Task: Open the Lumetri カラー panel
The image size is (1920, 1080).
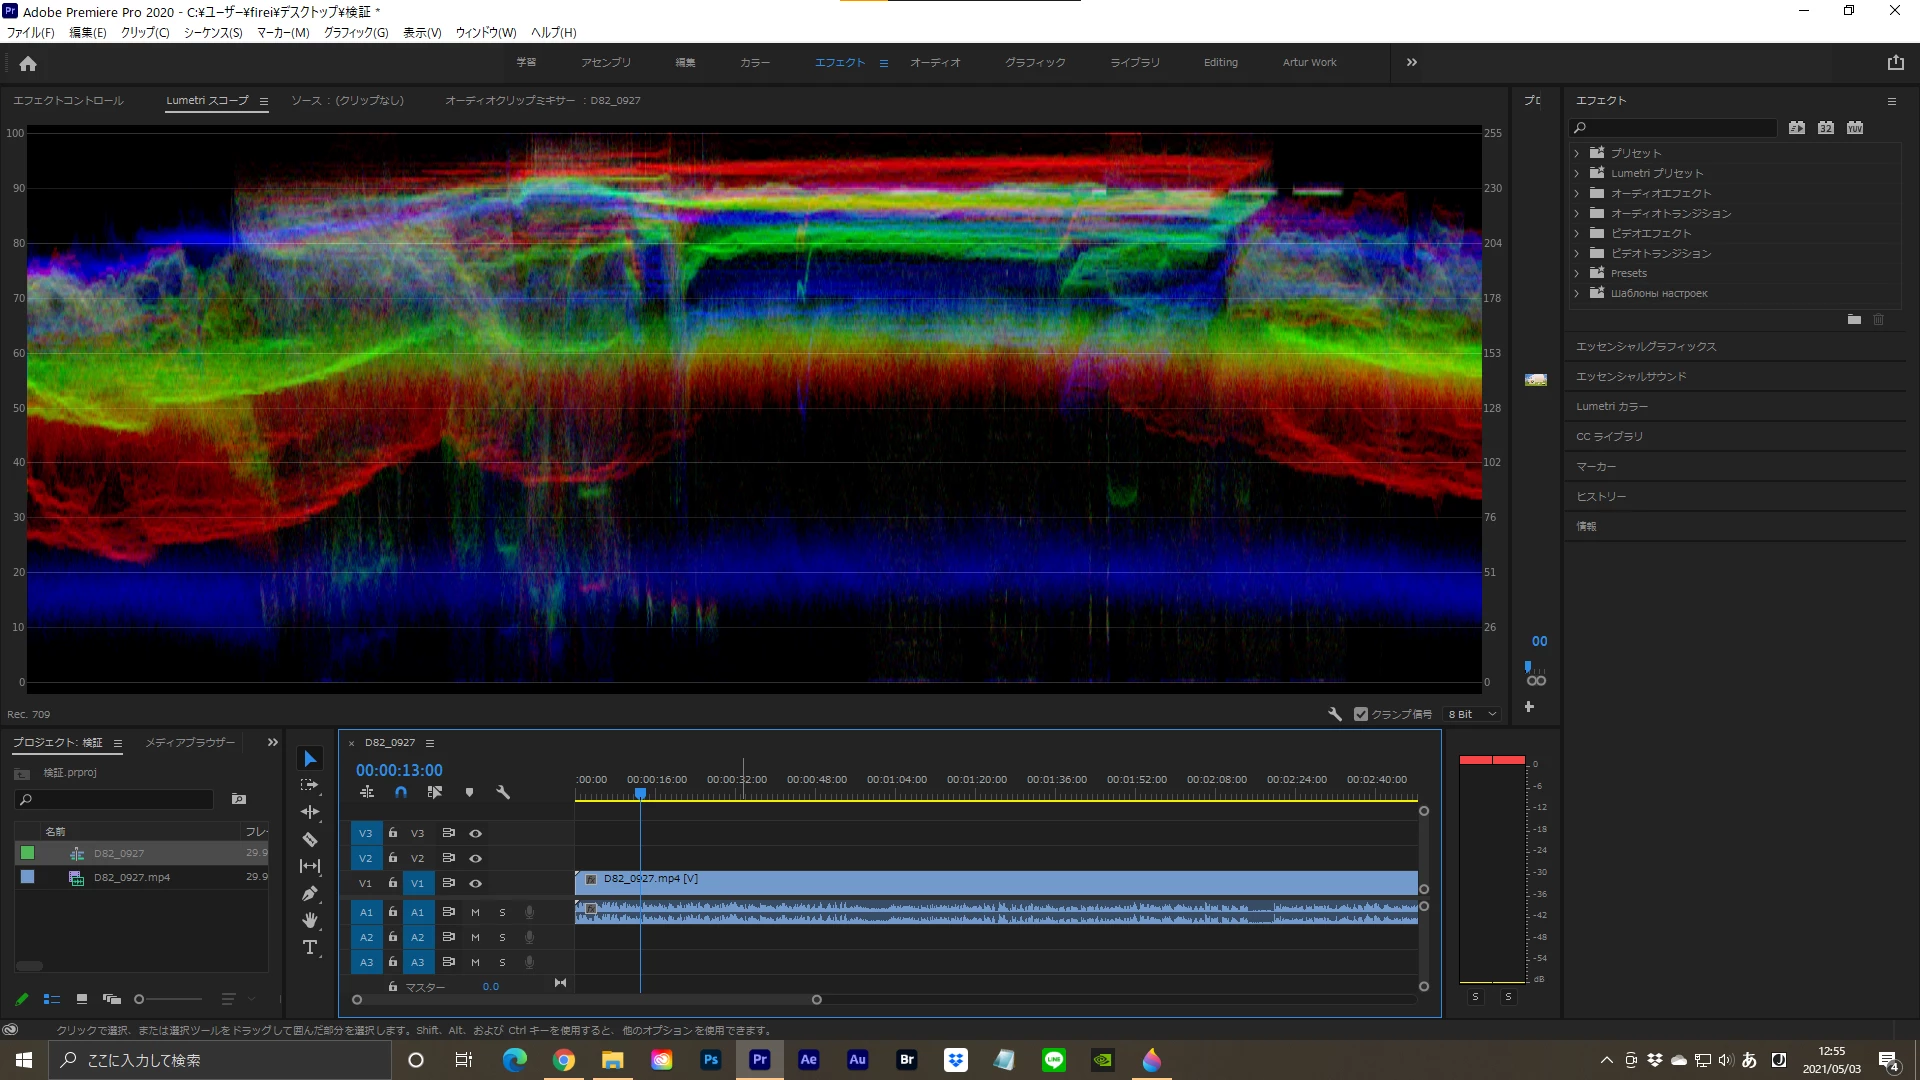Action: 1612,406
